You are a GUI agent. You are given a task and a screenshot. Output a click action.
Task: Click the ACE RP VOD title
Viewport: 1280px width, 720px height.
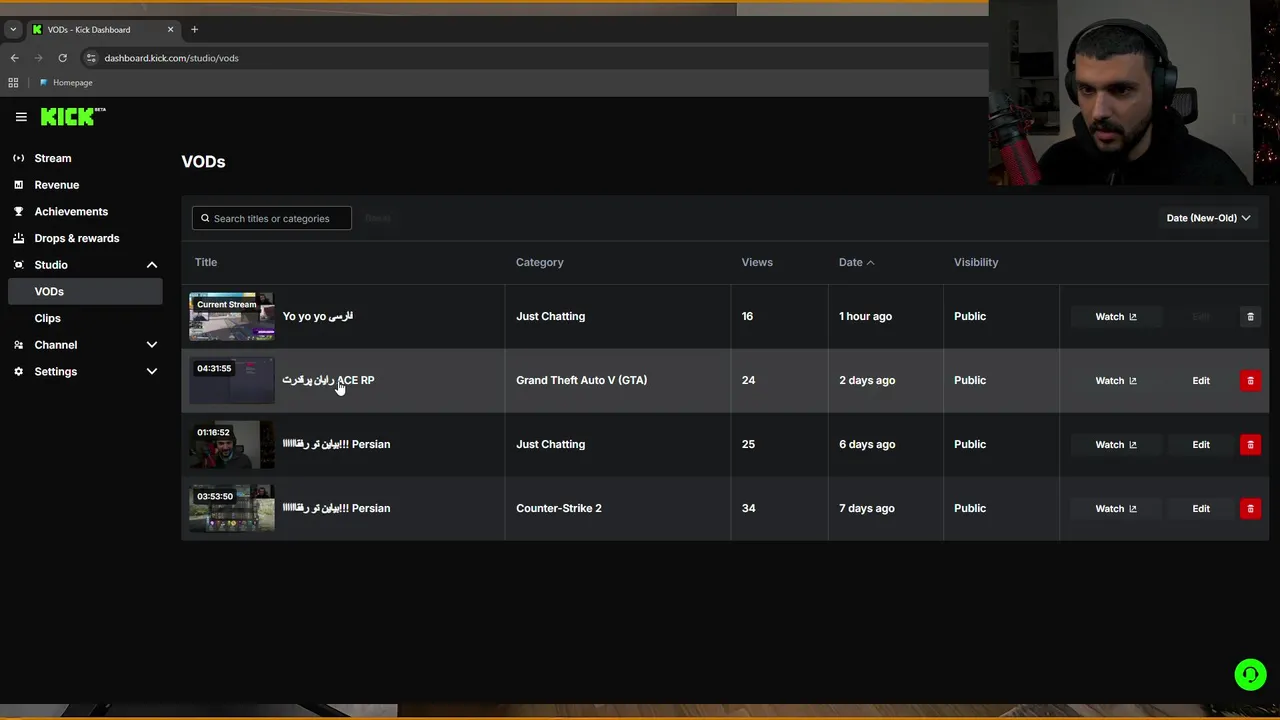point(328,380)
